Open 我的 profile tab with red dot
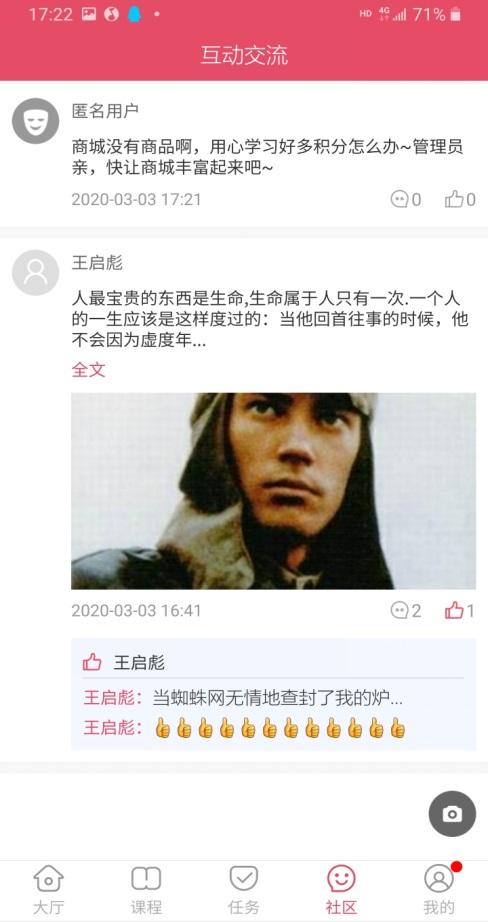Image resolution: width=488 pixels, height=922 pixels. pos(439,890)
